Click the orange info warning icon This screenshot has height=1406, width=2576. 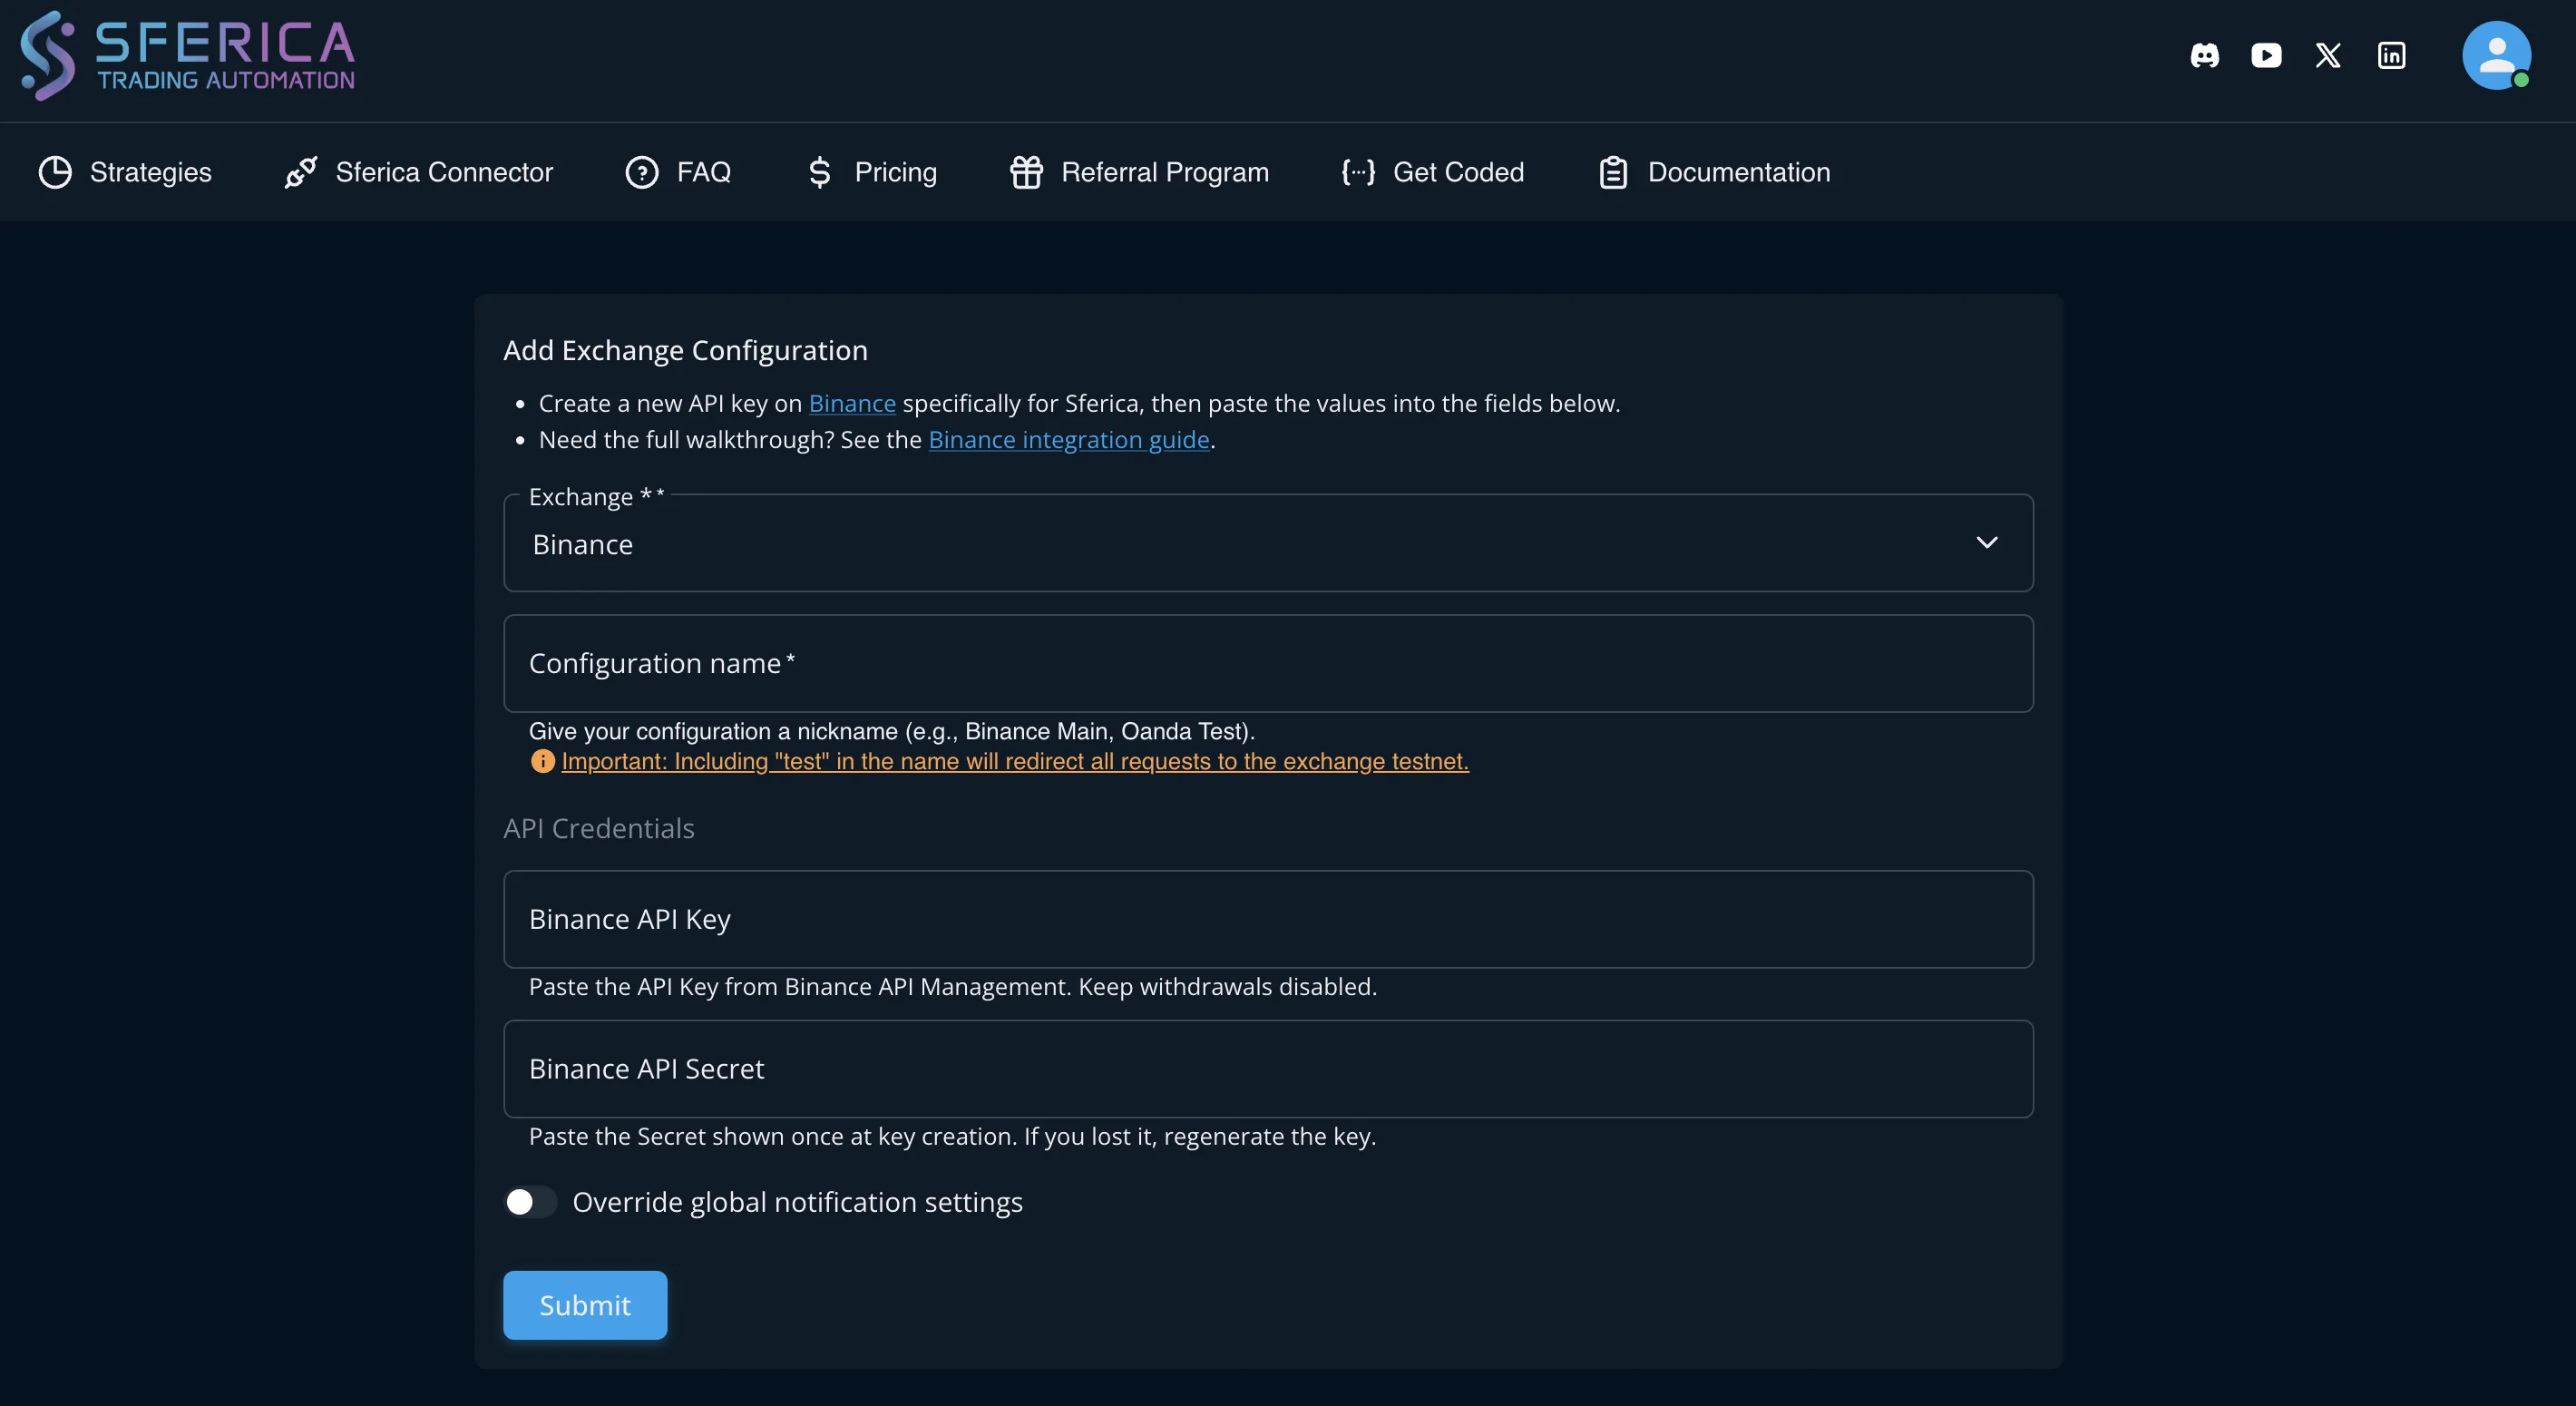tap(542, 761)
